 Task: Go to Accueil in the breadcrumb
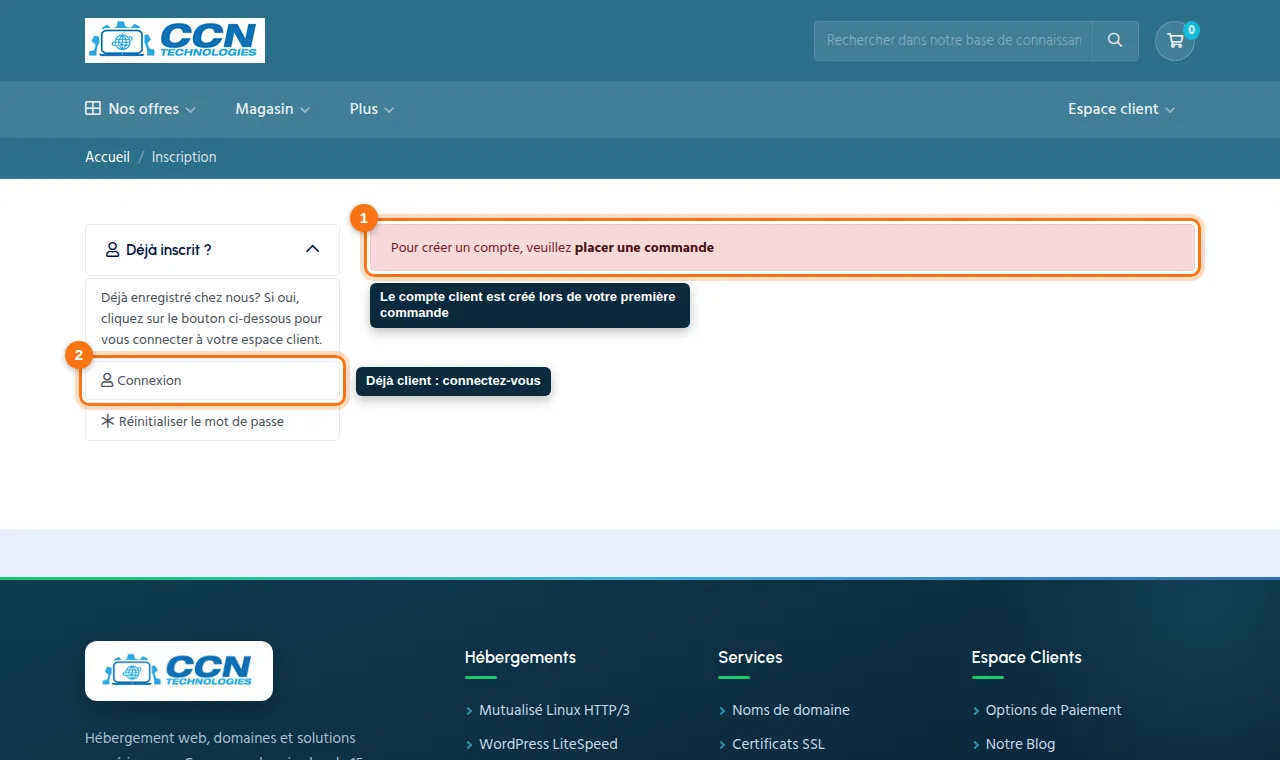point(107,157)
